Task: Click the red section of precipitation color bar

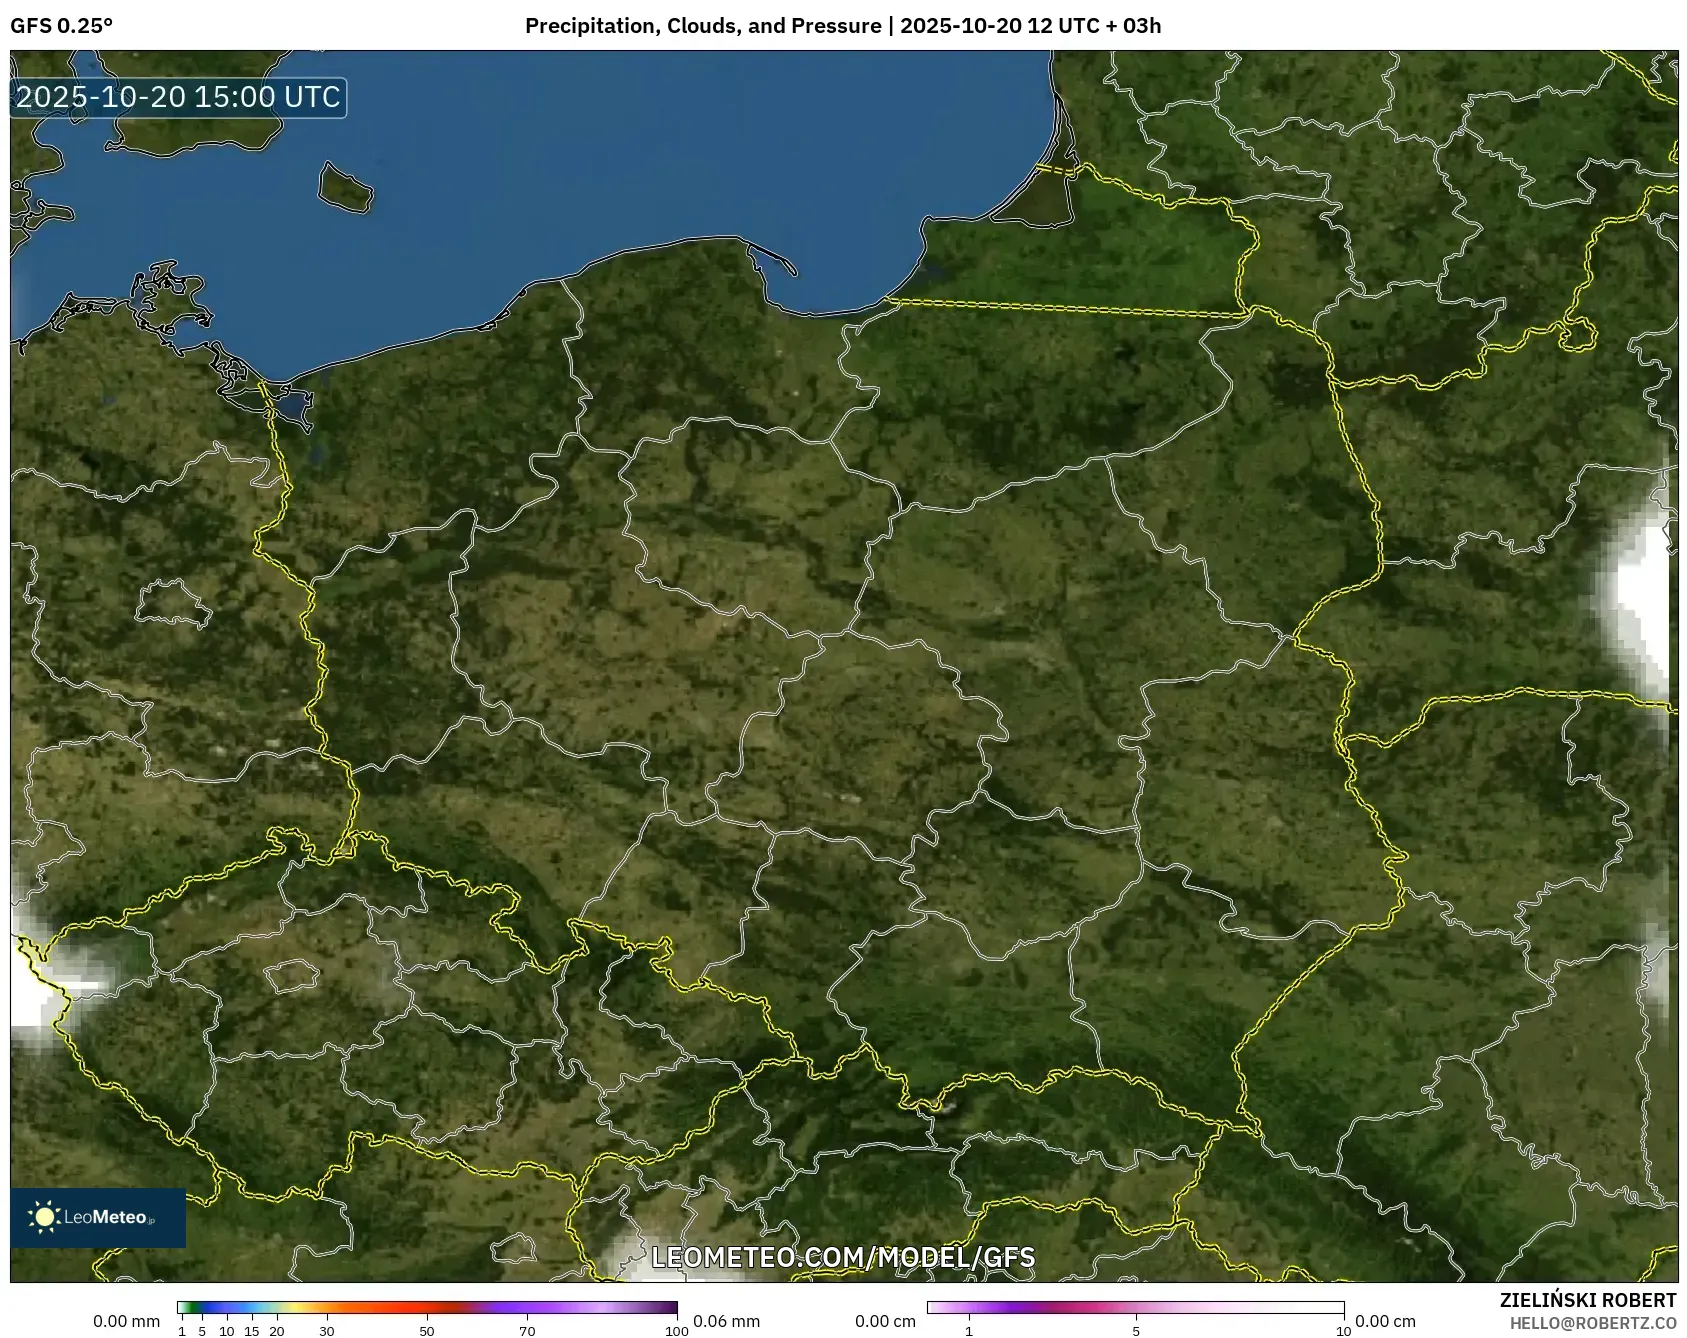Action: pos(400,1307)
